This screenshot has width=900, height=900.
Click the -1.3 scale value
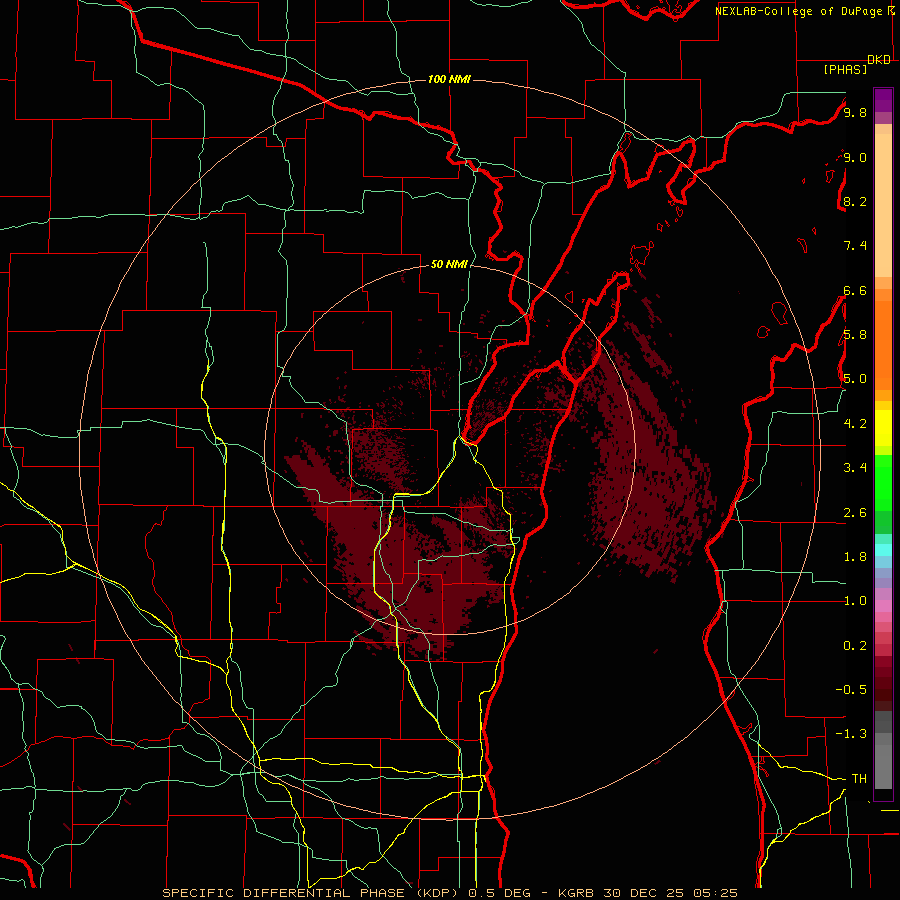click(851, 734)
